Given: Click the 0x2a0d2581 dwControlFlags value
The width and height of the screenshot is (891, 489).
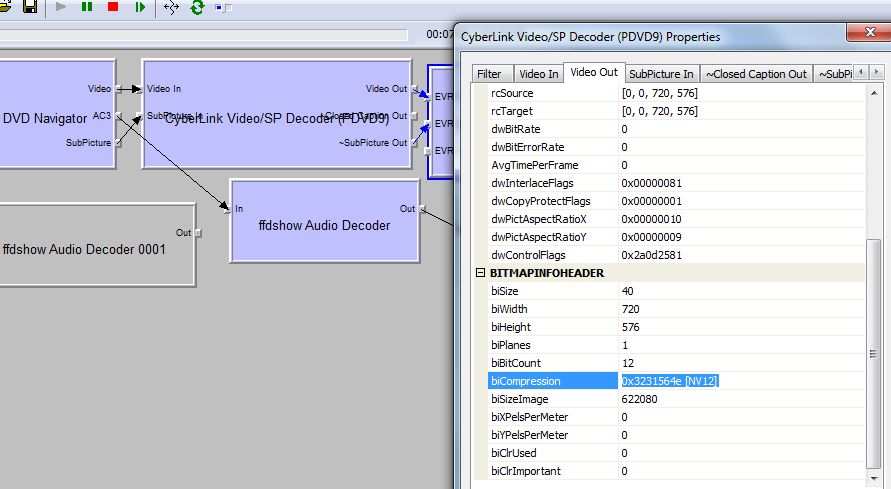Looking at the screenshot, I should tap(651, 255).
